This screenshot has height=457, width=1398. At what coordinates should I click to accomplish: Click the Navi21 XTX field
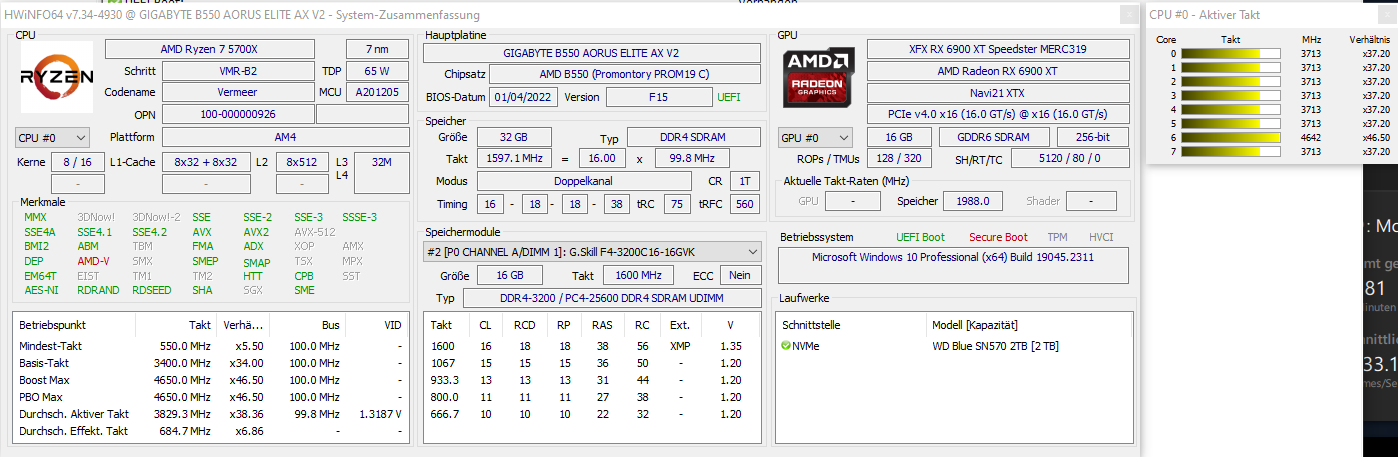point(998,92)
